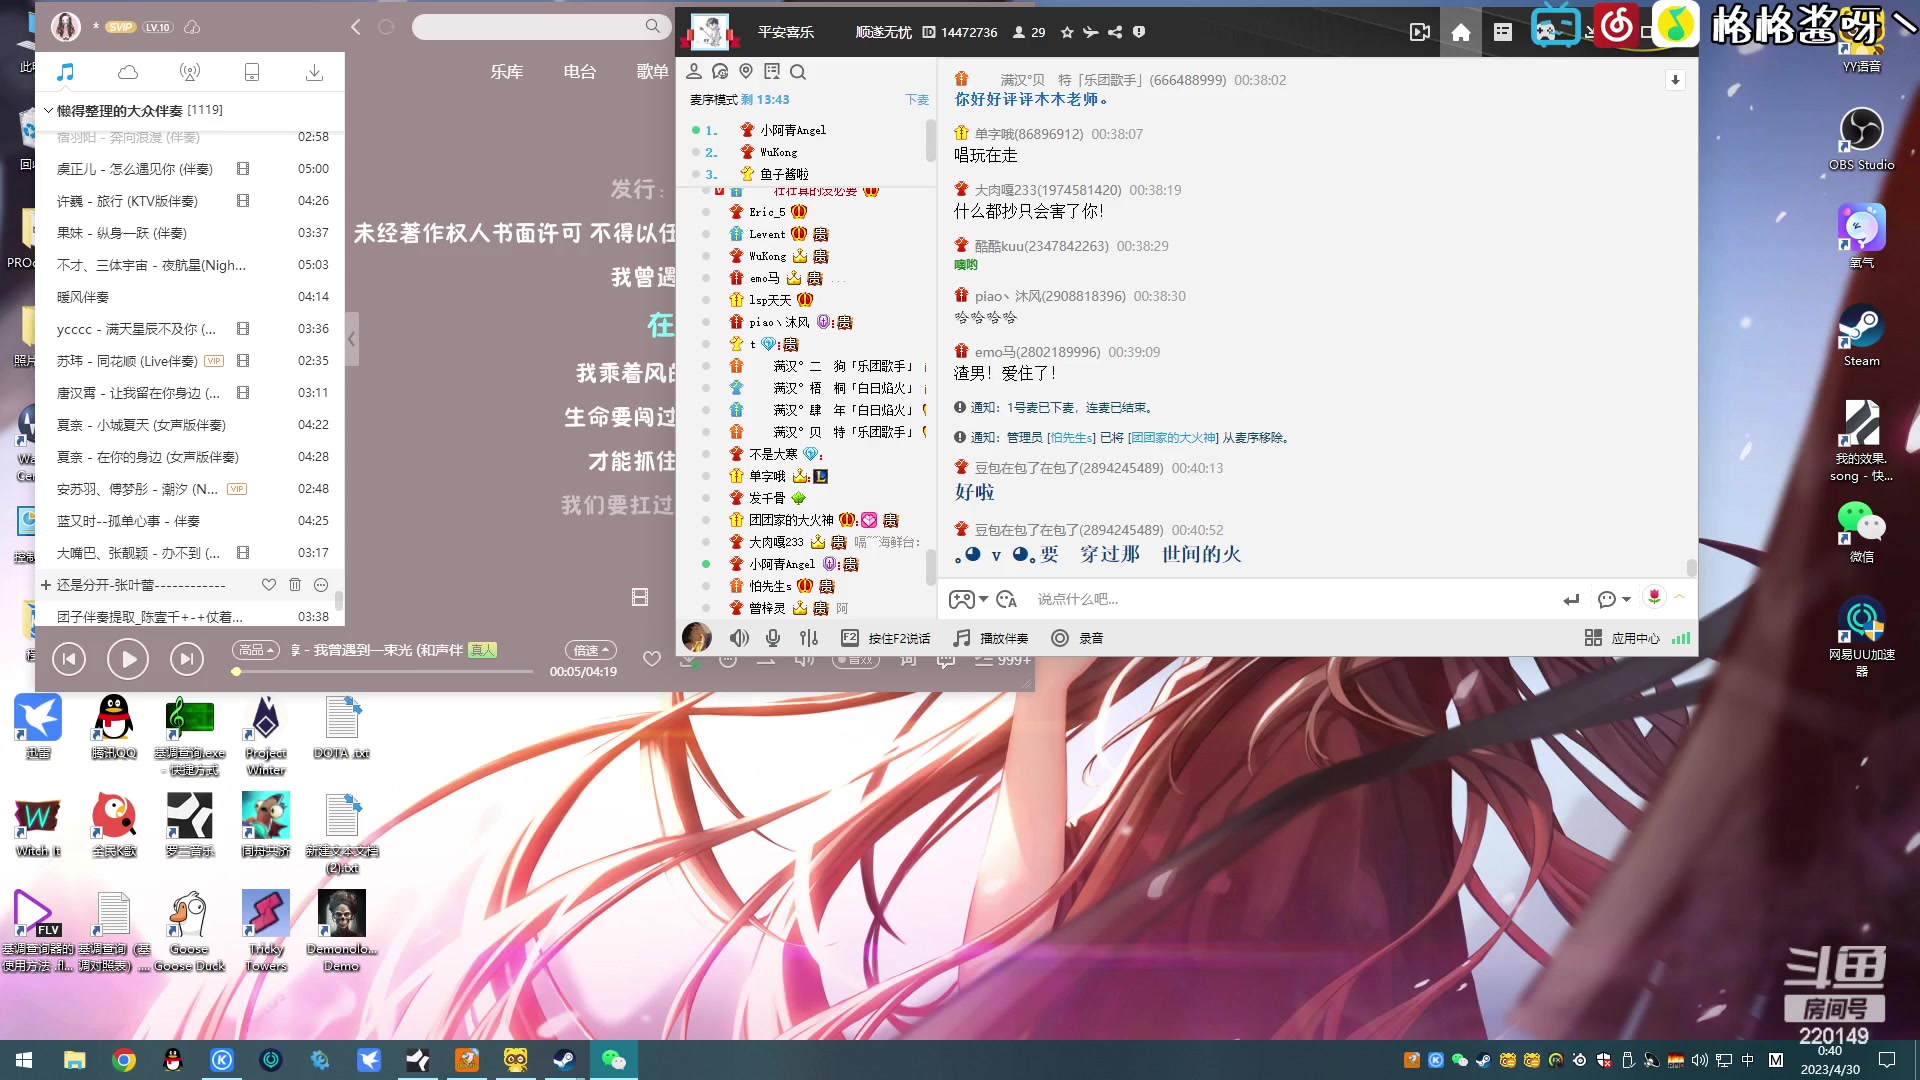
Task: Click the 说点什么吧 chat input
Action: [x=1290, y=600]
